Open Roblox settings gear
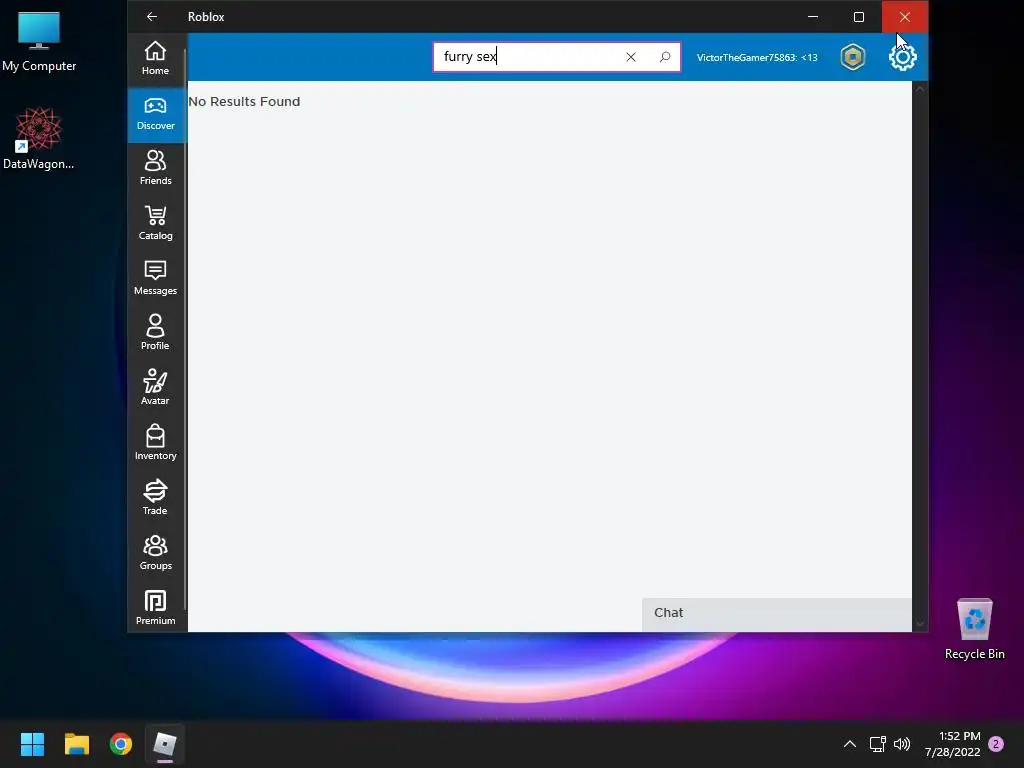 903,57
